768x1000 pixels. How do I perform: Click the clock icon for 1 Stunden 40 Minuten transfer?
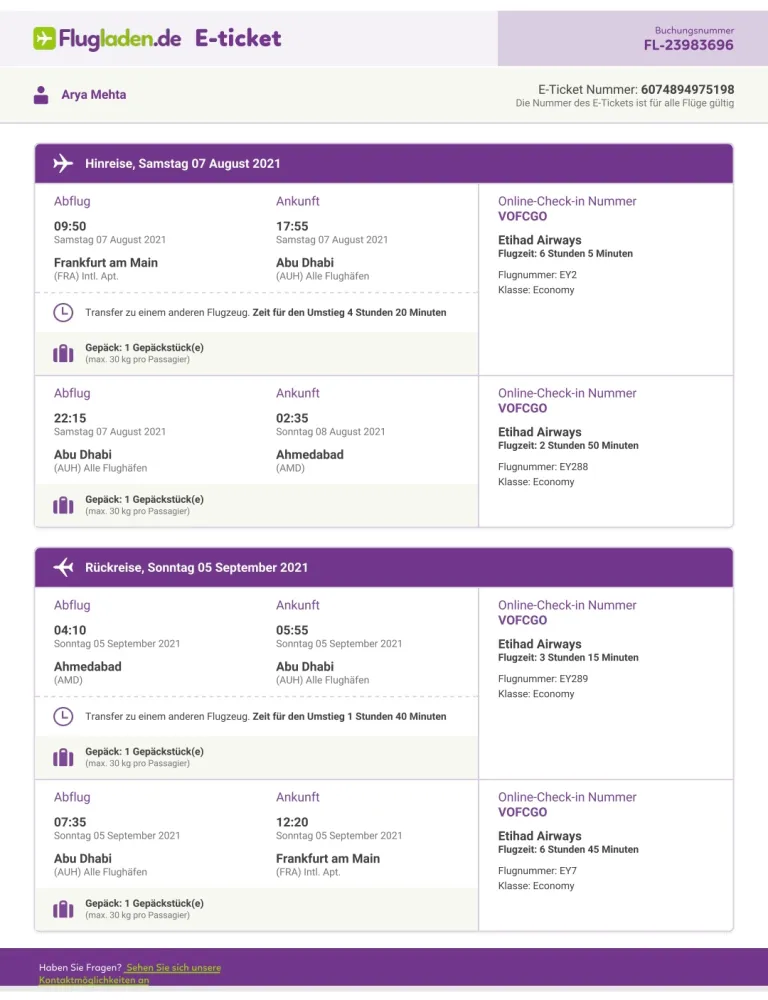pyautogui.click(x=63, y=716)
